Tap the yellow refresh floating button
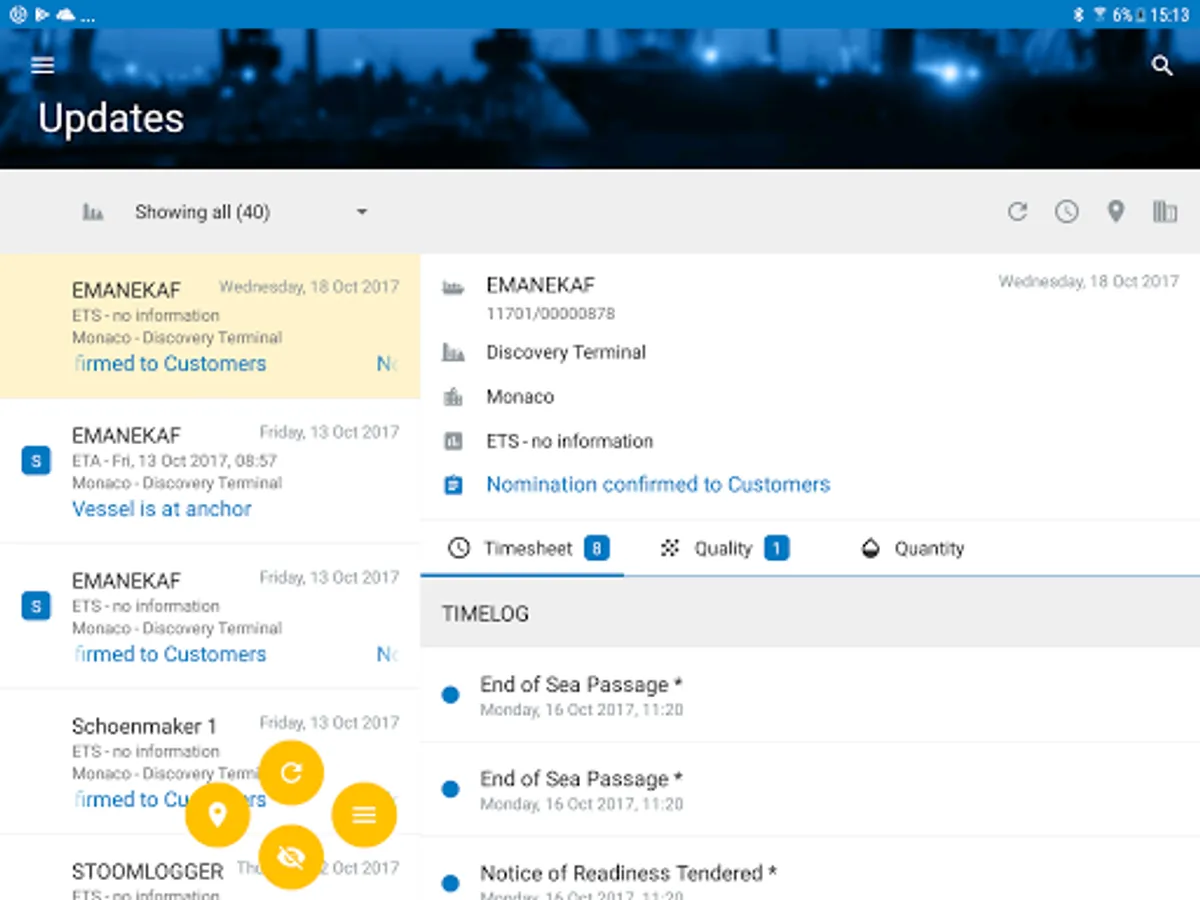This screenshot has width=1200, height=900. 291,772
